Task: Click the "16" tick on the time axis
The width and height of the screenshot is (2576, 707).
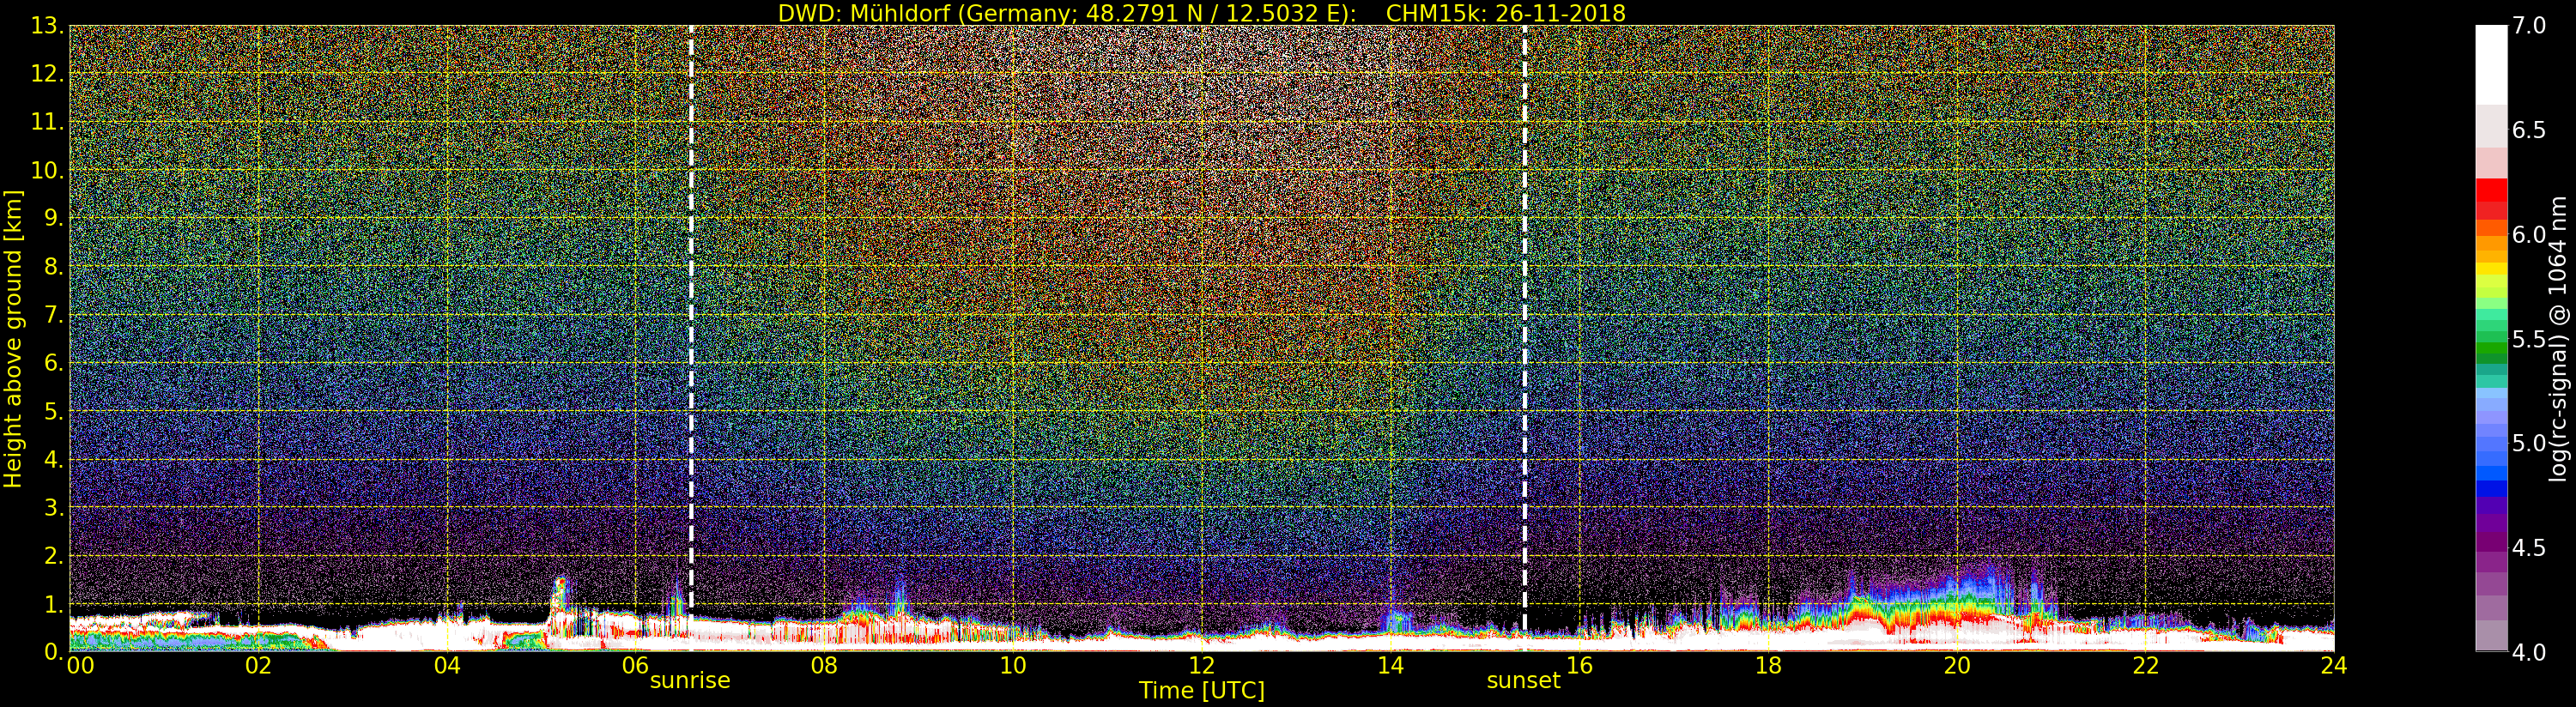Action: click(1579, 666)
